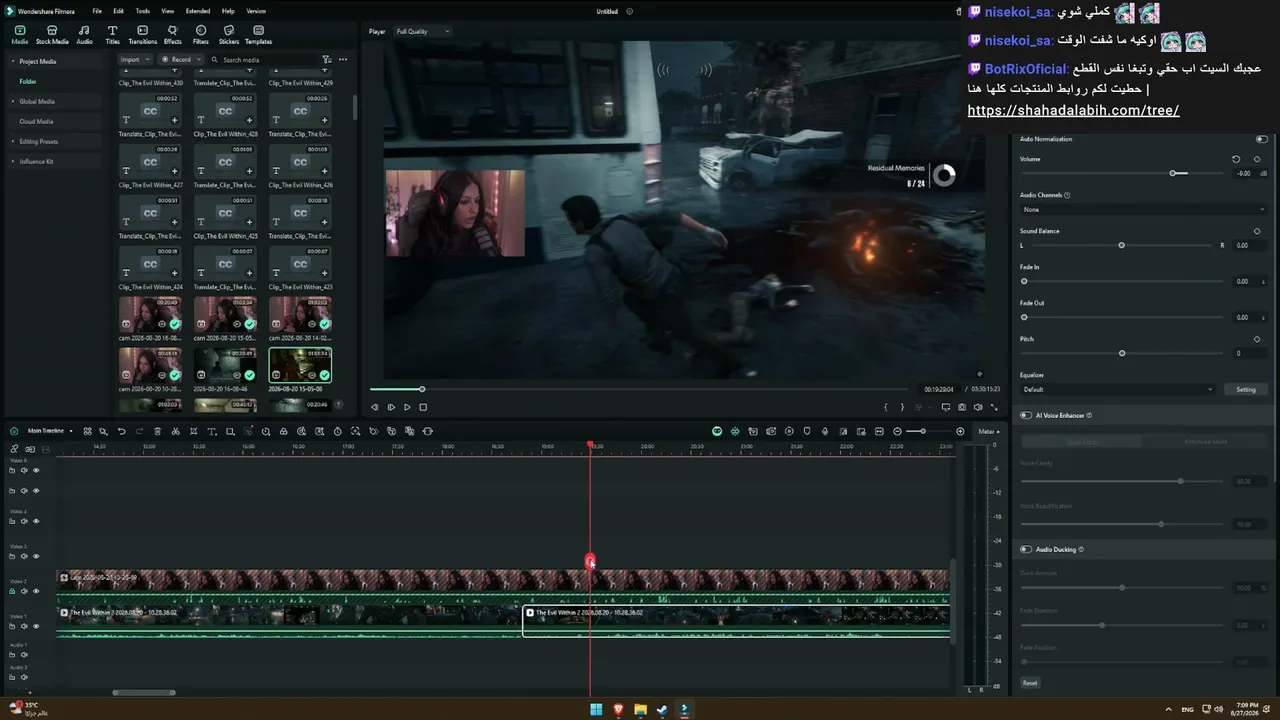Reset the Volume value

[x=1236, y=159]
